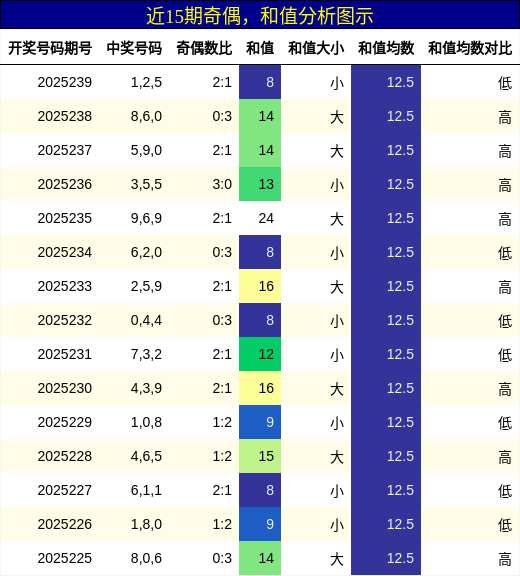Select issue number 2025239
This screenshot has width=520, height=576.
(x=65, y=82)
